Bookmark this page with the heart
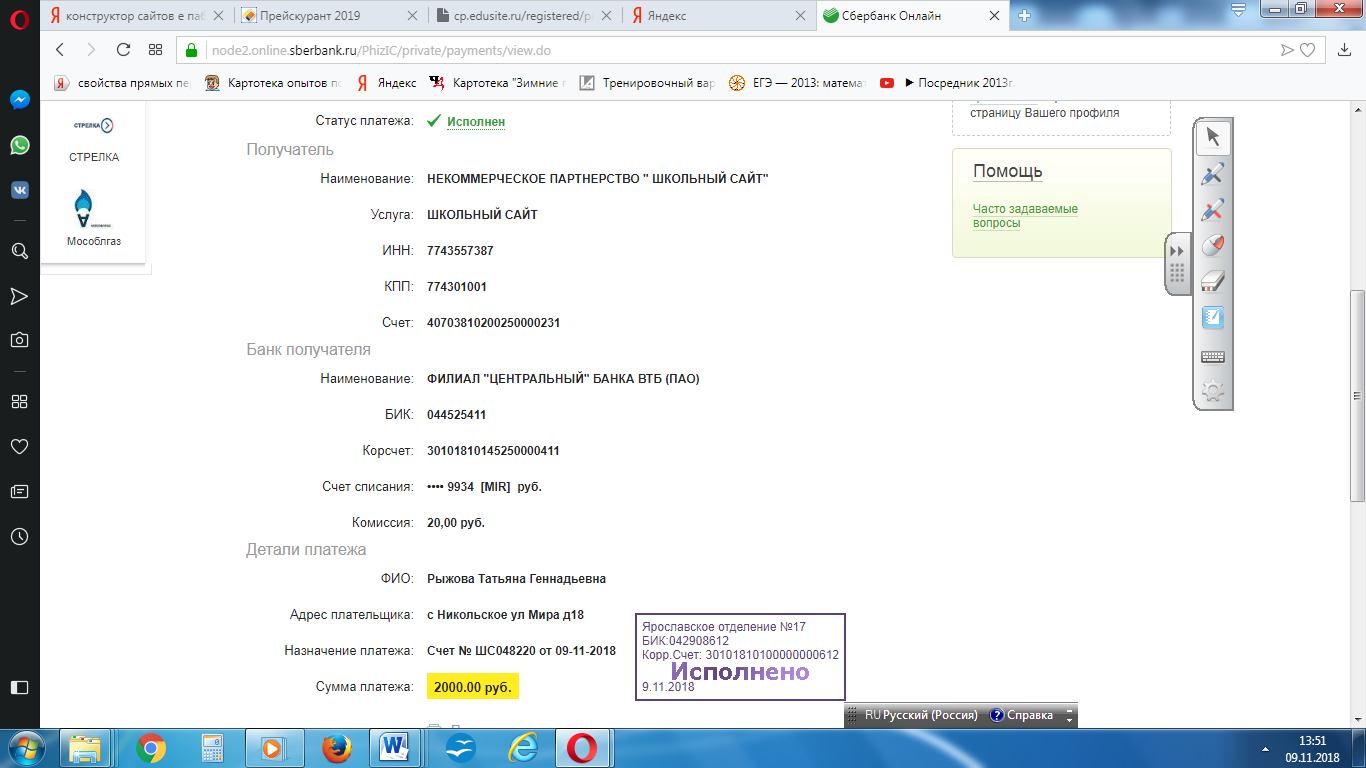 (1307, 50)
